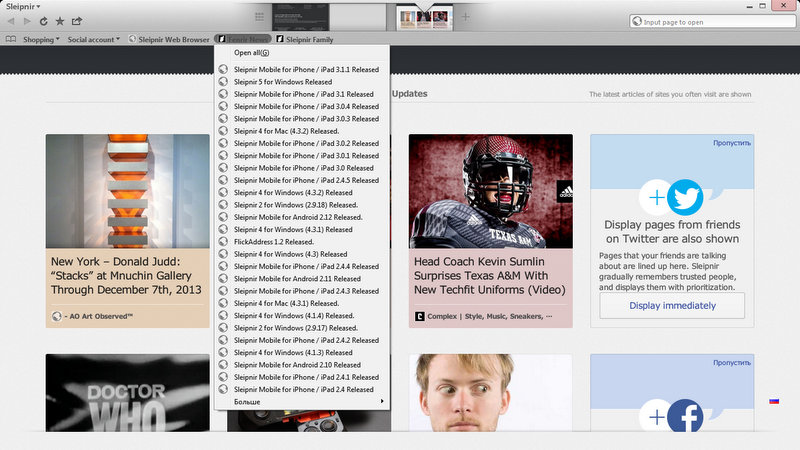Image resolution: width=800 pixels, height=450 pixels.
Task: Add a new tab with the plus icon
Action: (465, 17)
